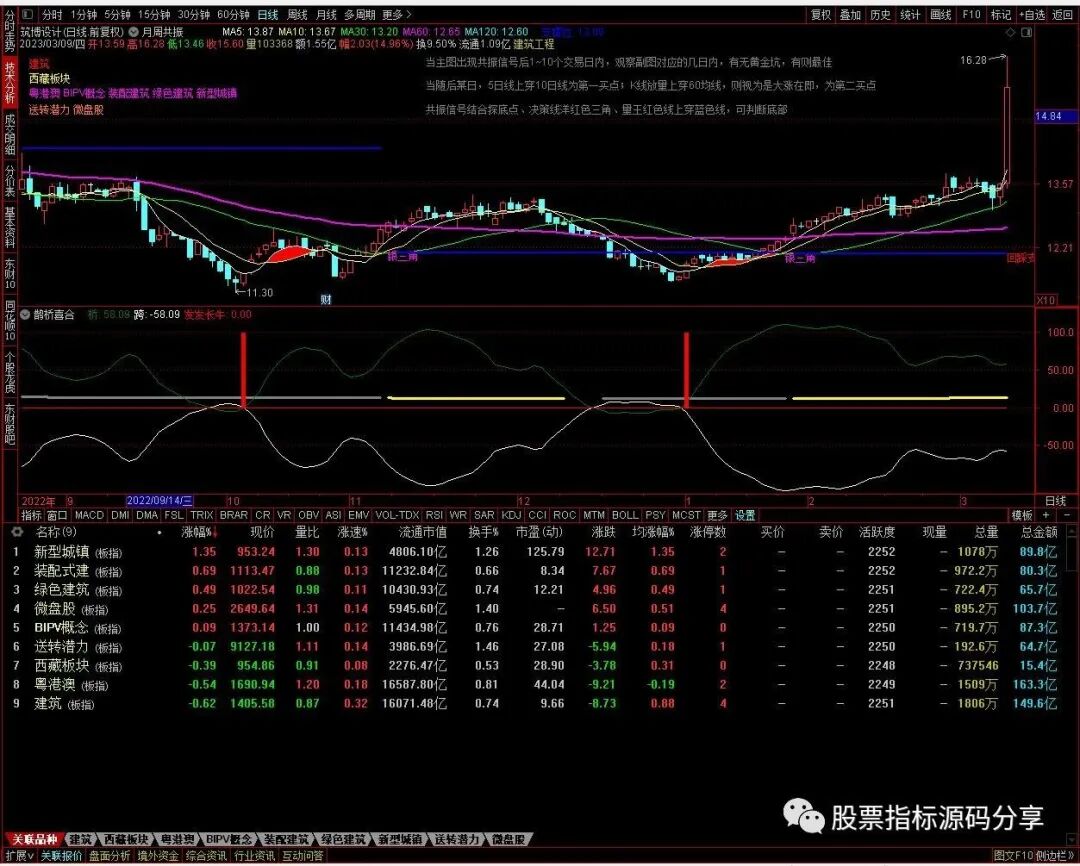
Task: Activate the 画线 drawing tool
Action: point(940,14)
